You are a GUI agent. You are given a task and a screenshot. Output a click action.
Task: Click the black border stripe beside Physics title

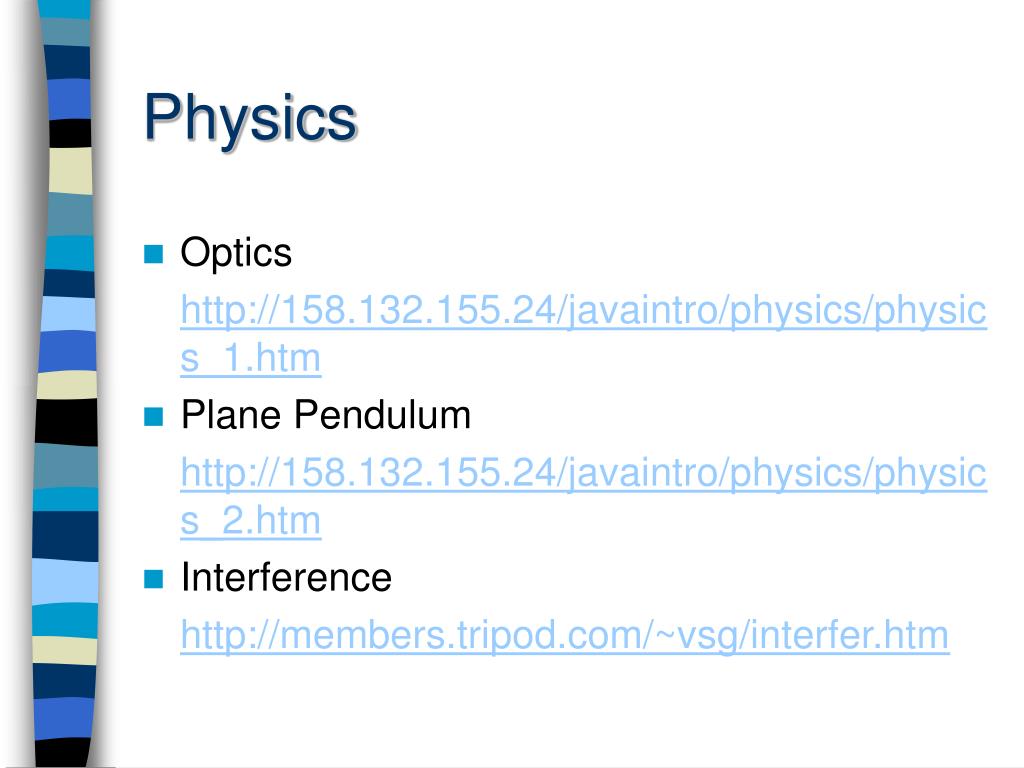click(x=70, y=134)
